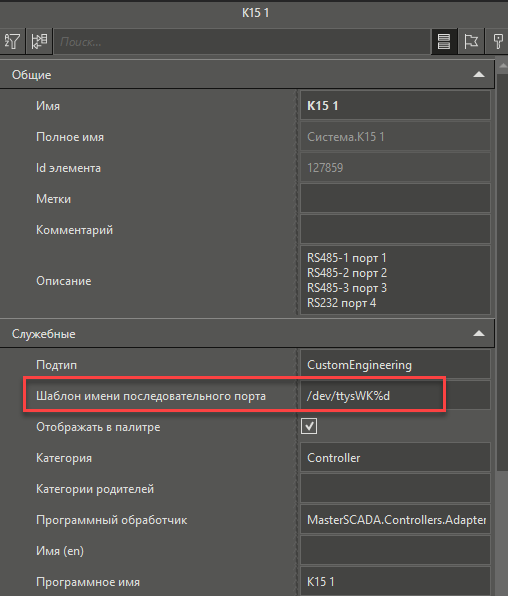Edit serial port template /dev/ttysWK%d
The height and width of the screenshot is (596, 508).
(395, 396)
